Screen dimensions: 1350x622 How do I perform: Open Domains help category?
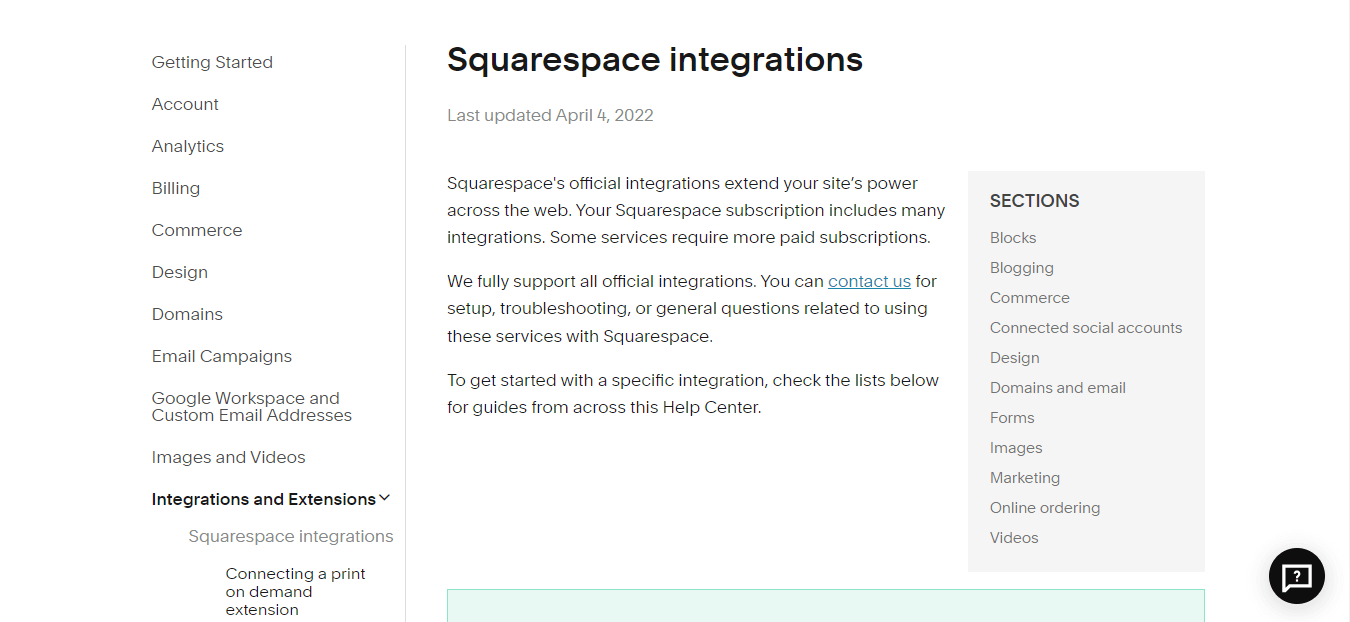pyautogui.click(x=187, y=314)
